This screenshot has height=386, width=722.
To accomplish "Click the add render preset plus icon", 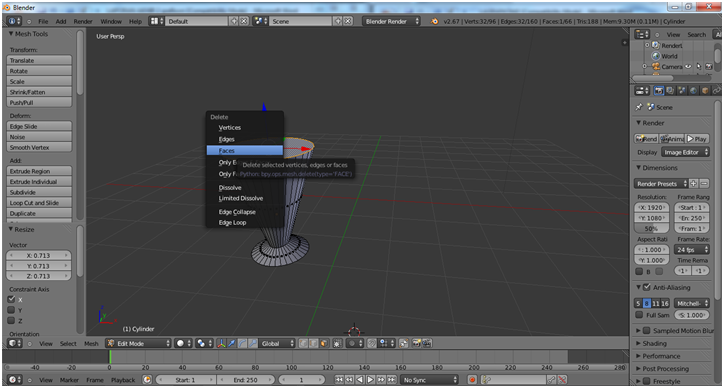I will (693, 183).
